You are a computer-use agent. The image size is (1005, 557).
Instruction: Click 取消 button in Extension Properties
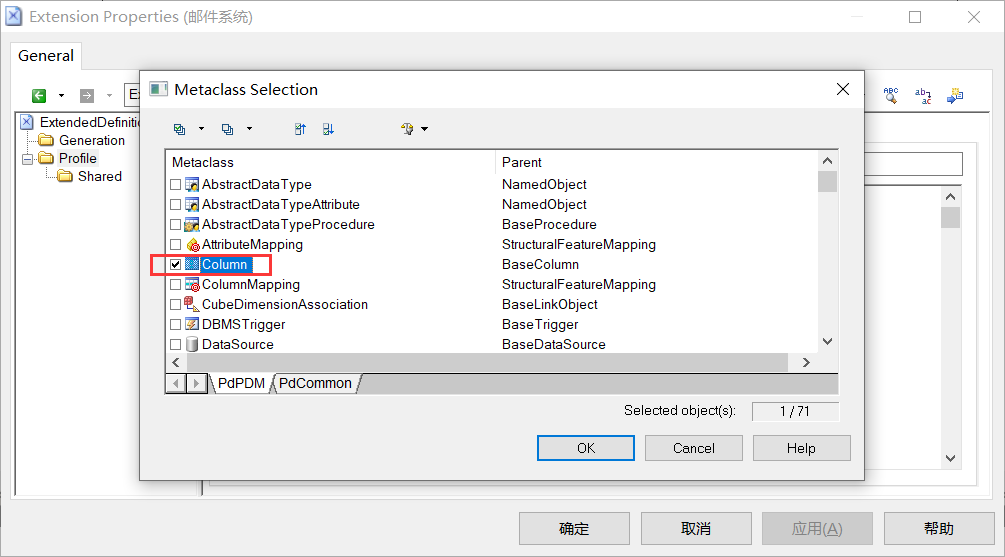click(x=696, y=529)
